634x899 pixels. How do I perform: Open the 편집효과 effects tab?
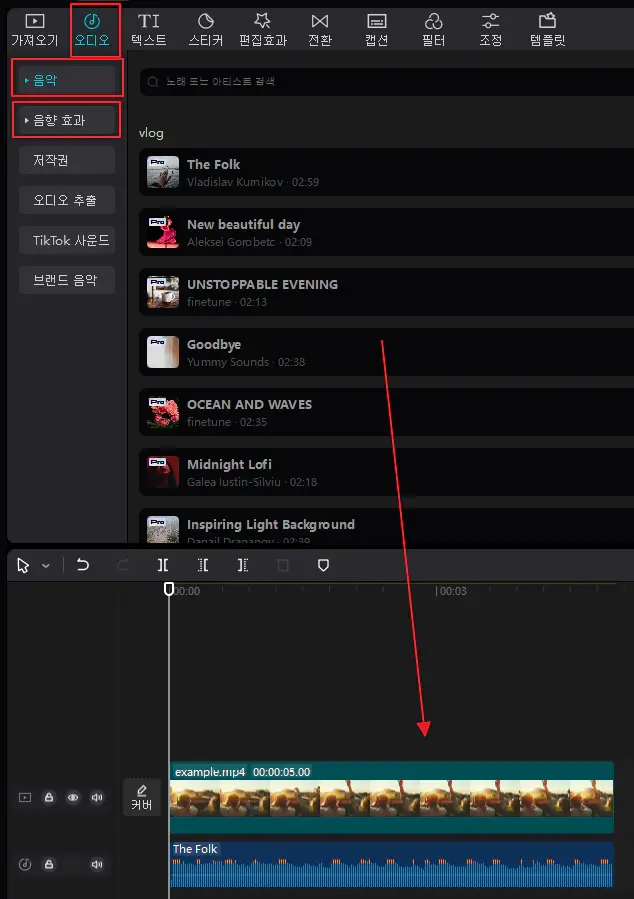[263, 30]
